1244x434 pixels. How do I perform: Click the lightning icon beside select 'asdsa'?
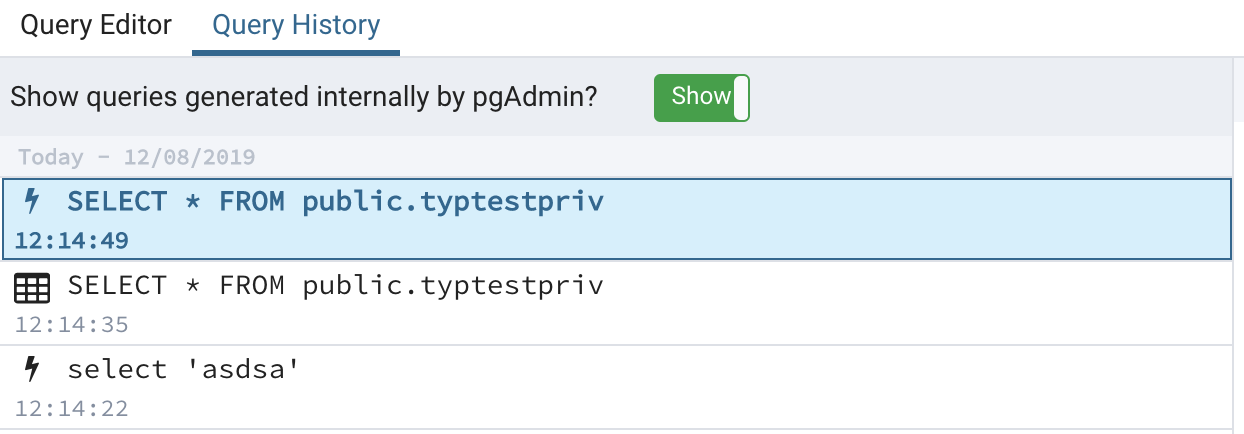click(x=32, y=370)
